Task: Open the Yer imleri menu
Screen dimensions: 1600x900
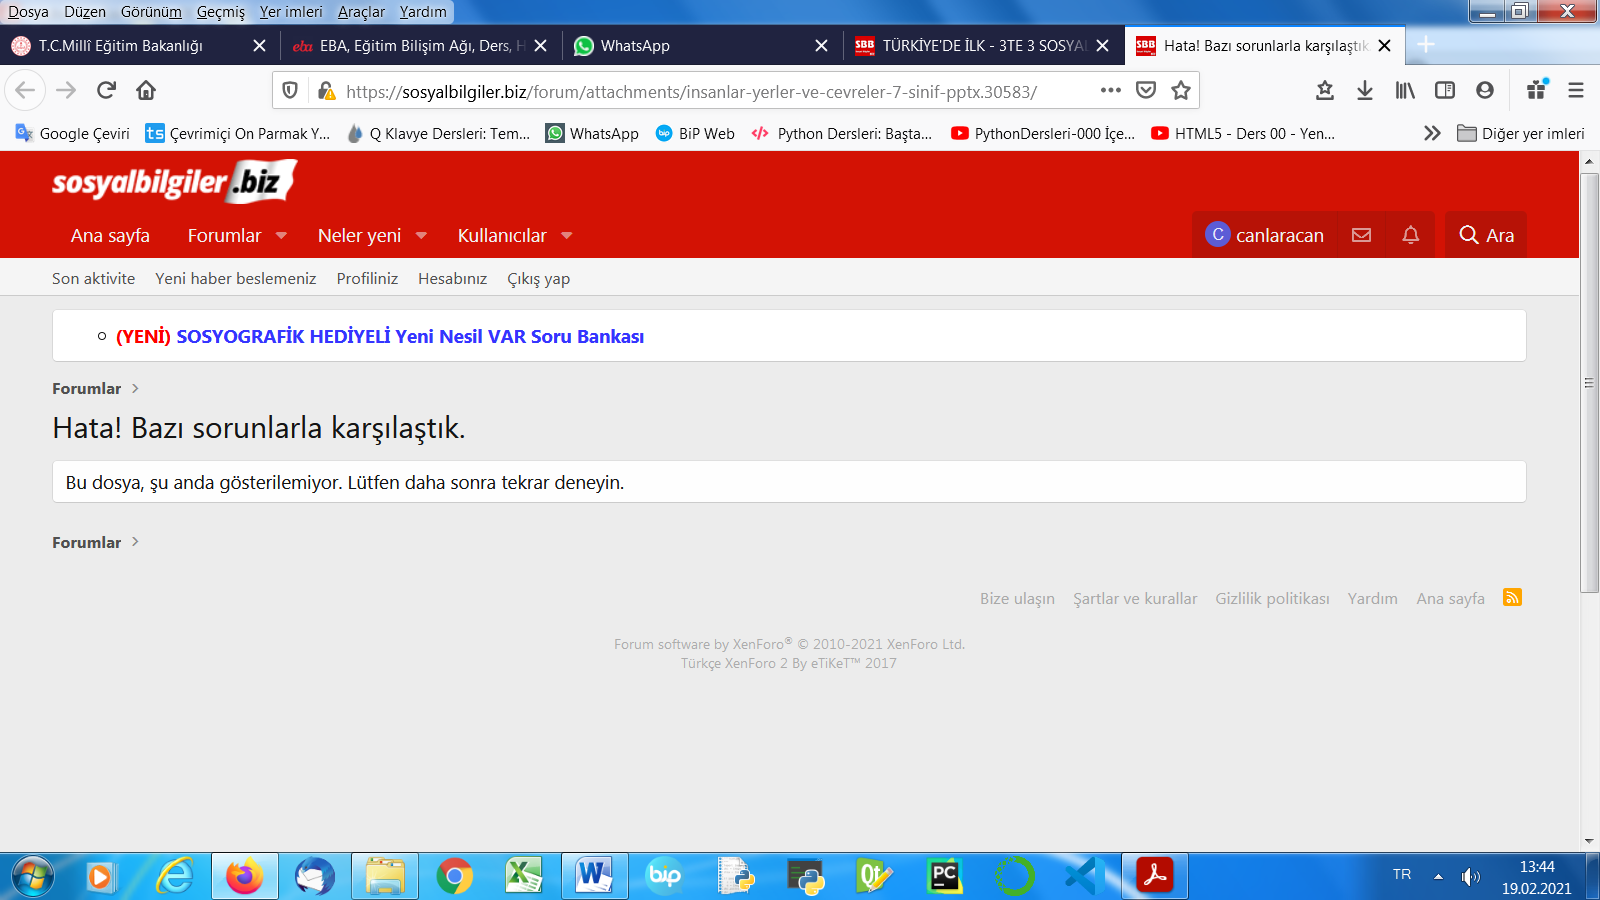Action: 290,12
